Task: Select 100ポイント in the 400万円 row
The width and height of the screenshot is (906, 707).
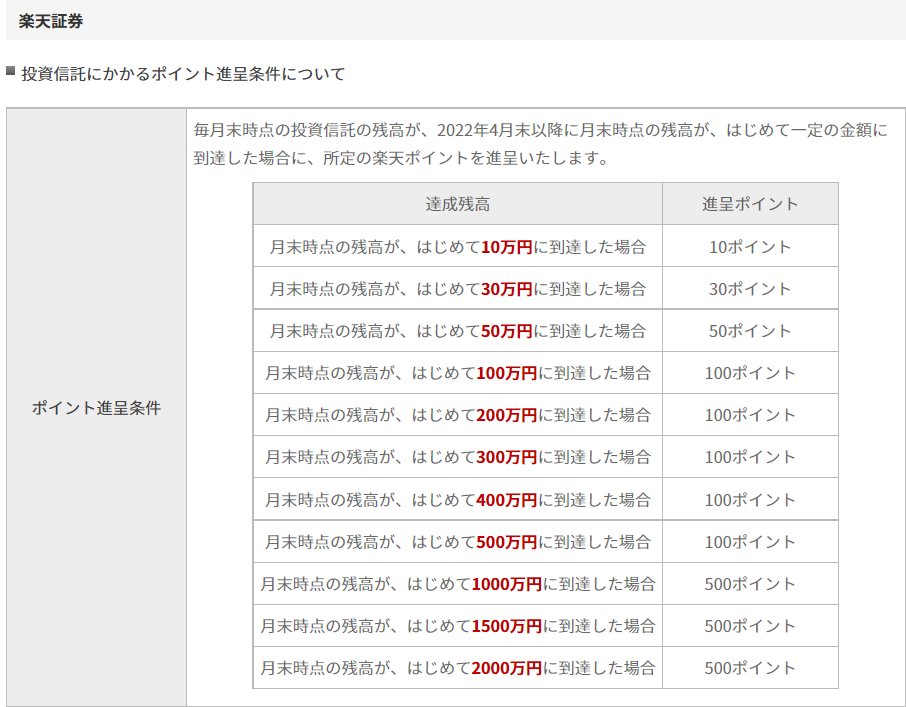Action: click(x=750, y=499)
